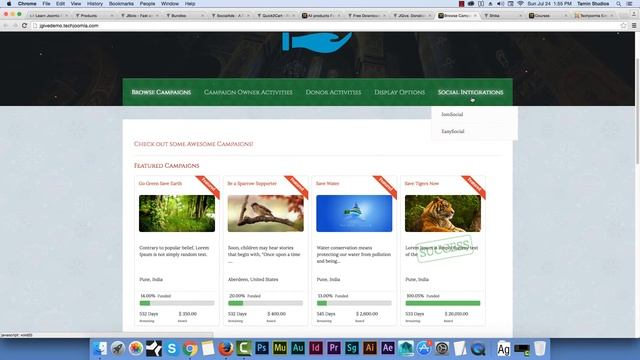Switch to the Free Download tab
Viewport: 640px width, 360px height.
366,16
